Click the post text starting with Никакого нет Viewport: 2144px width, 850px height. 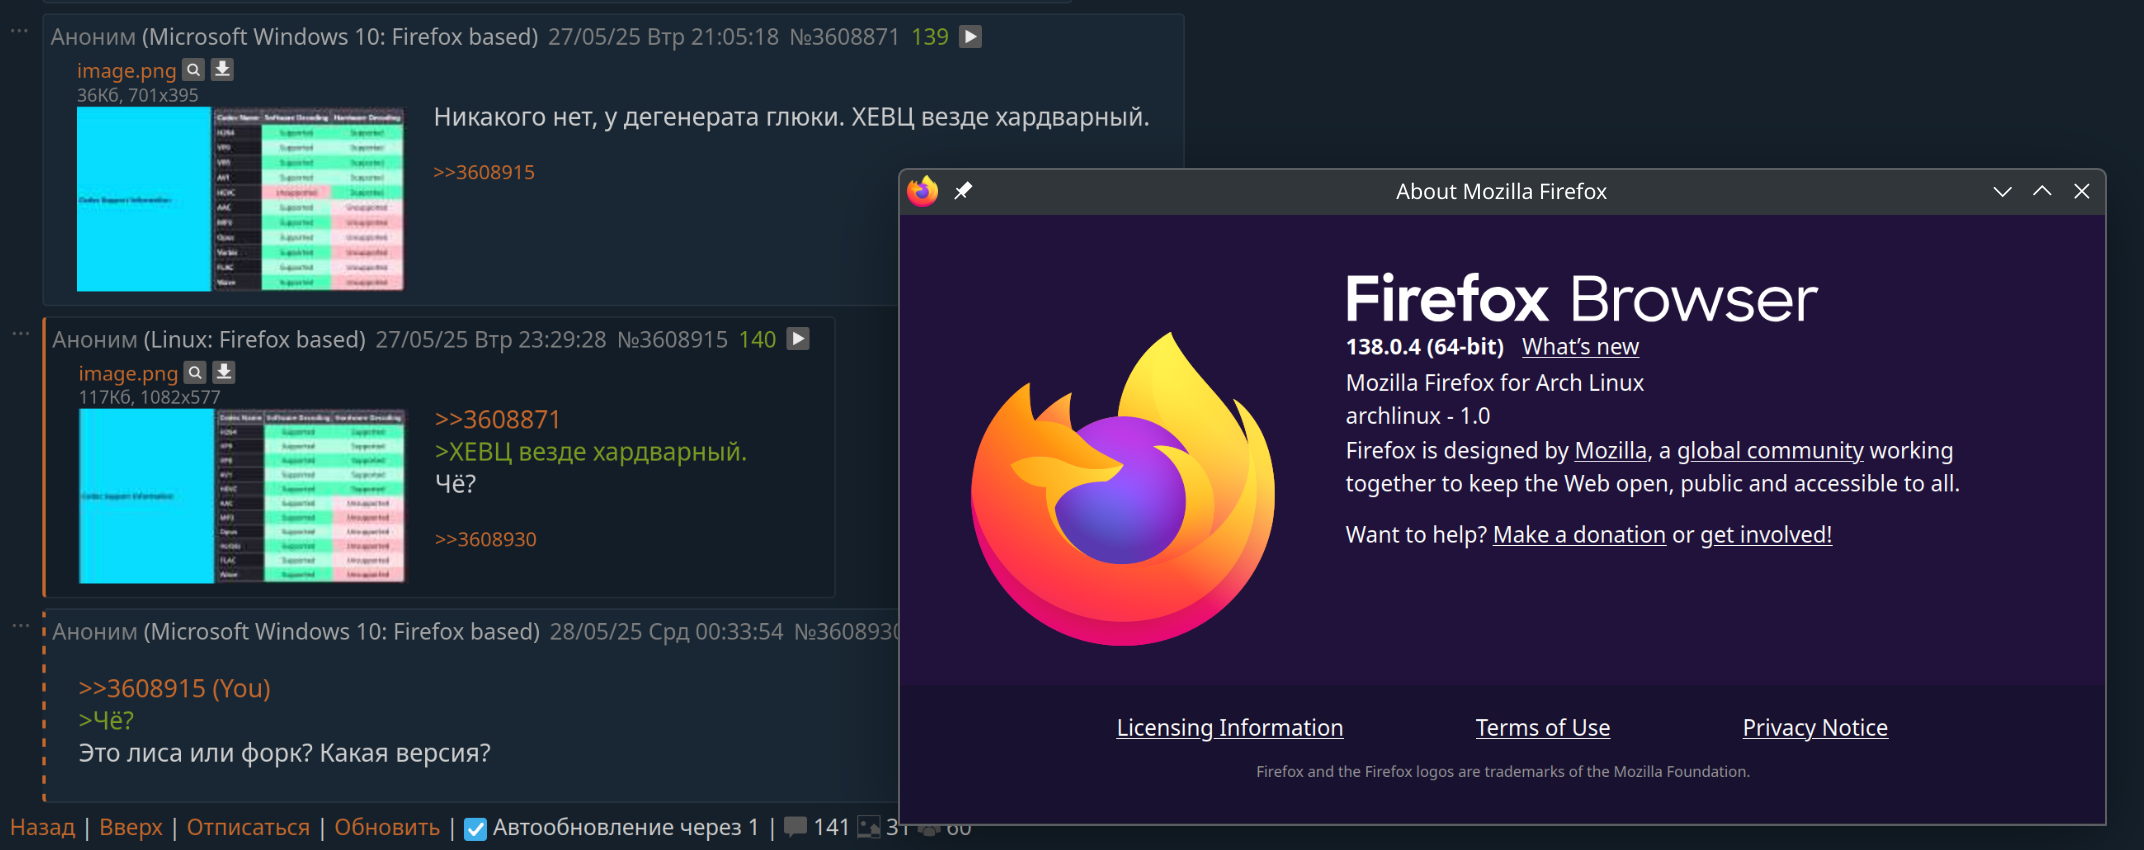tap(792, 118)
